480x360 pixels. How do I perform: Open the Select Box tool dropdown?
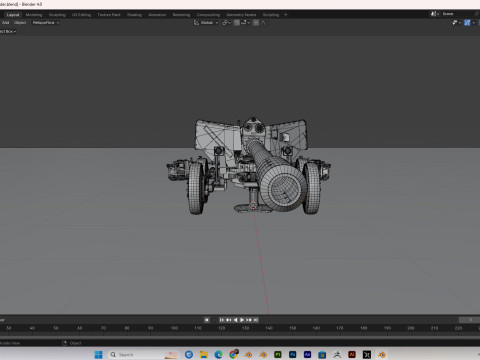[8, 31]
